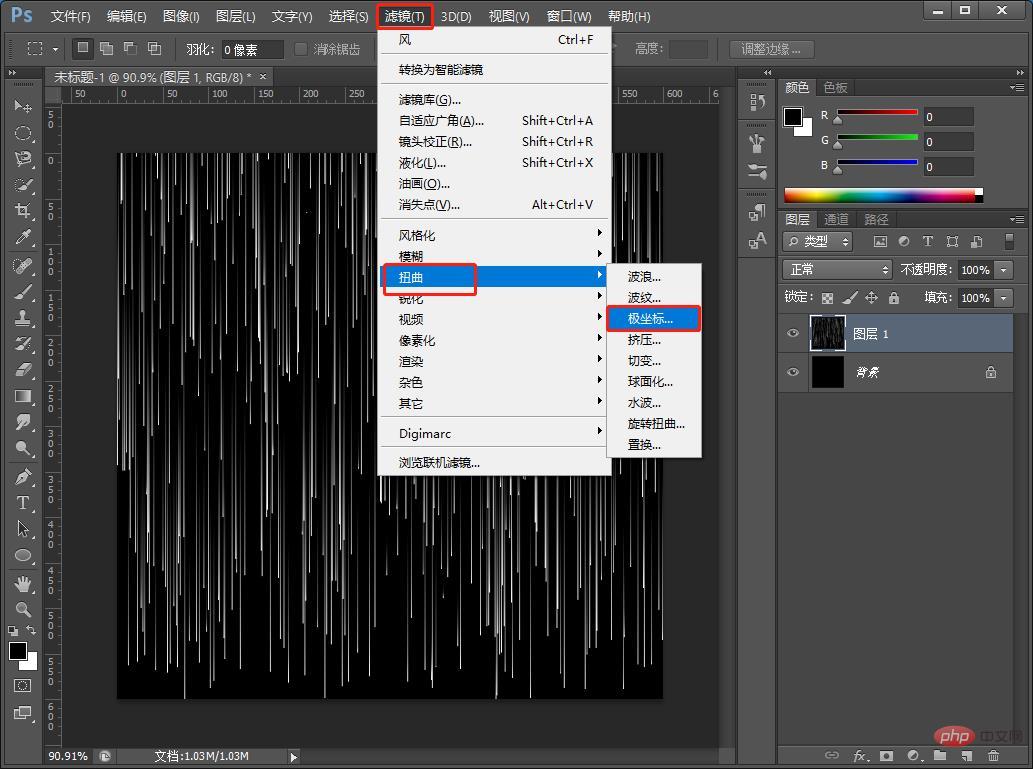Open the layer filter 类型 dropdown
This screenshot has width=1033, height=769.
pos(818,242)
